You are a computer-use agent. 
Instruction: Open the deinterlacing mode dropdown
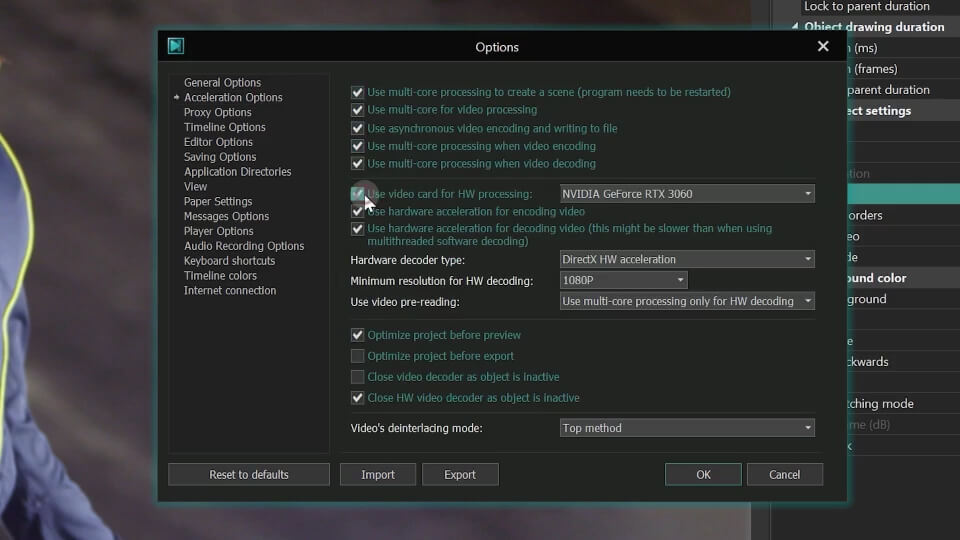(x=686, y=428)
